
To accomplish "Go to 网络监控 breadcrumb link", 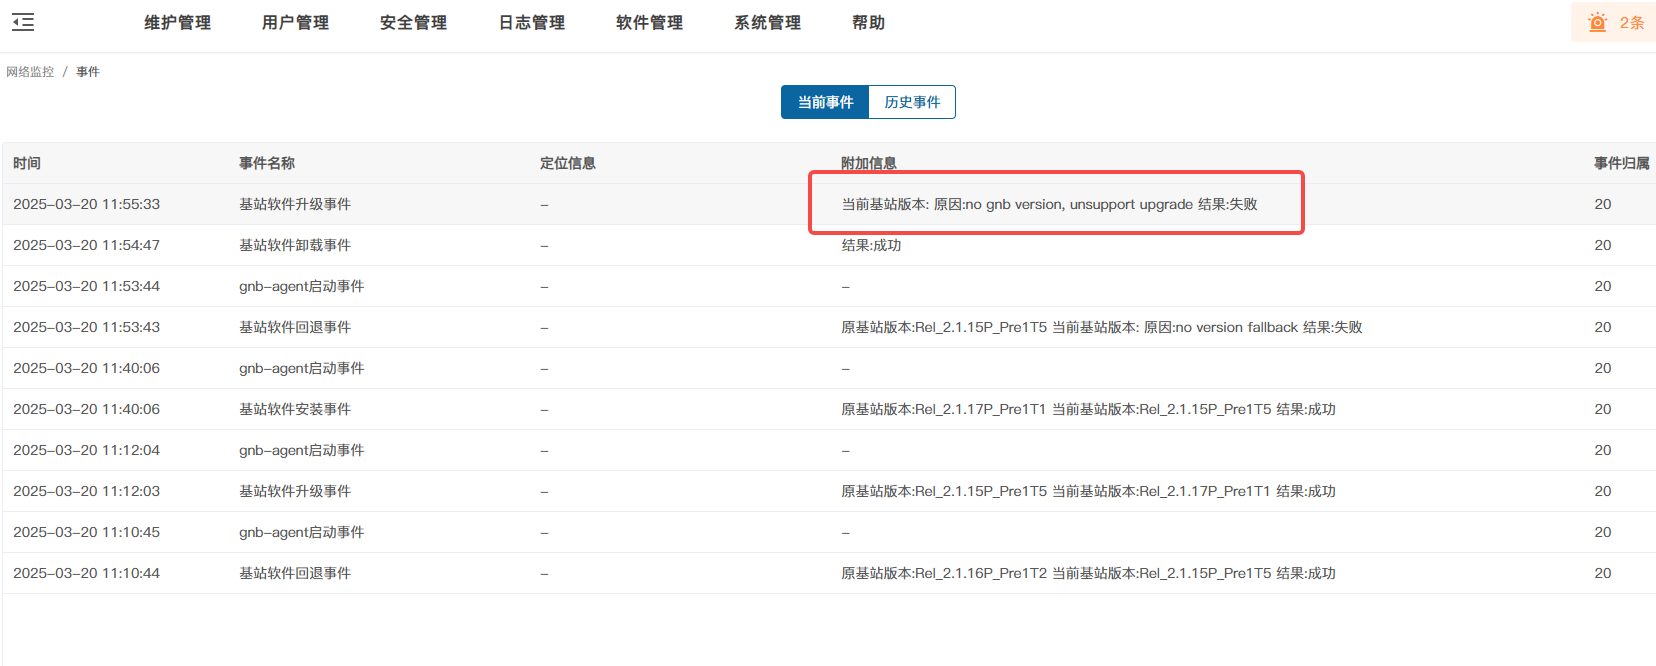I will [30, 72].
